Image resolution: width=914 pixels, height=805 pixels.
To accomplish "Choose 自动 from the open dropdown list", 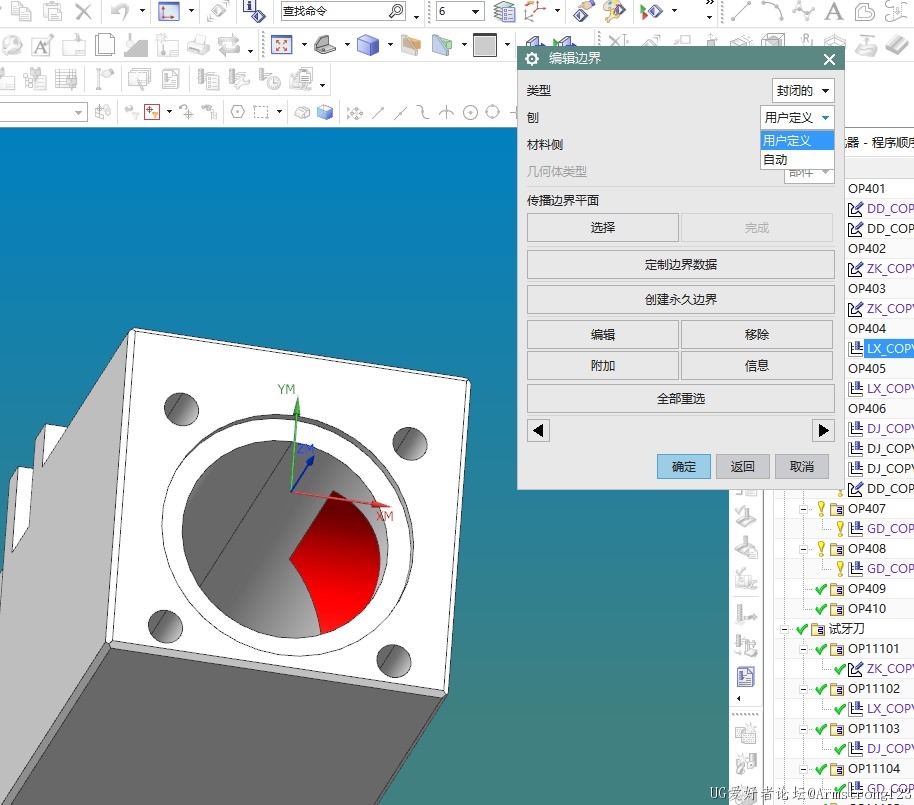I will pyautogui.click(x=797, y=160).
